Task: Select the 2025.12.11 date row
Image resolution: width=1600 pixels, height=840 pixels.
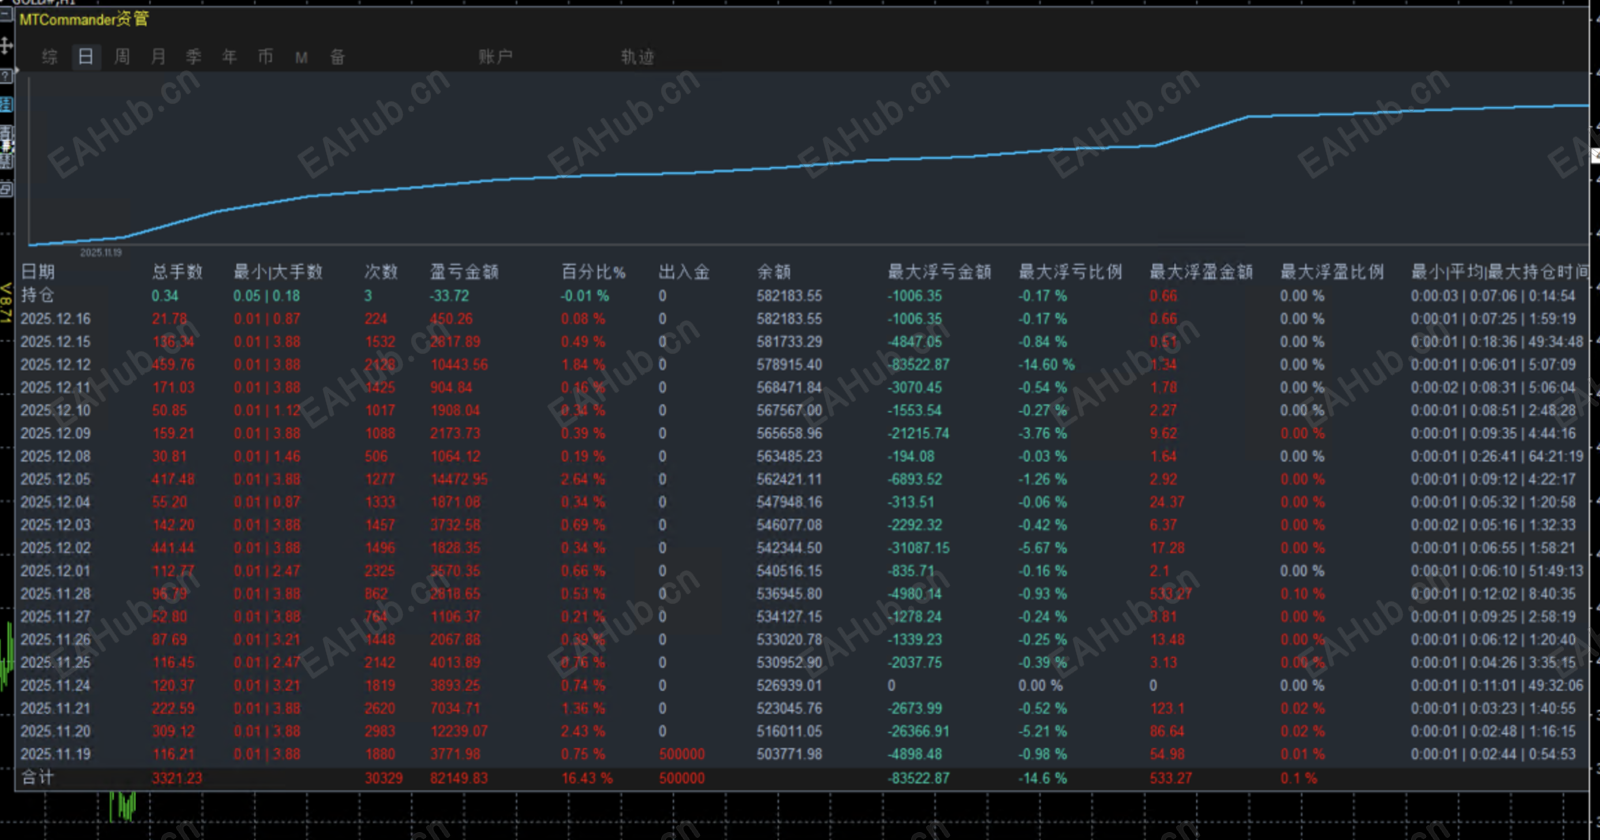Action: [56, 388]
